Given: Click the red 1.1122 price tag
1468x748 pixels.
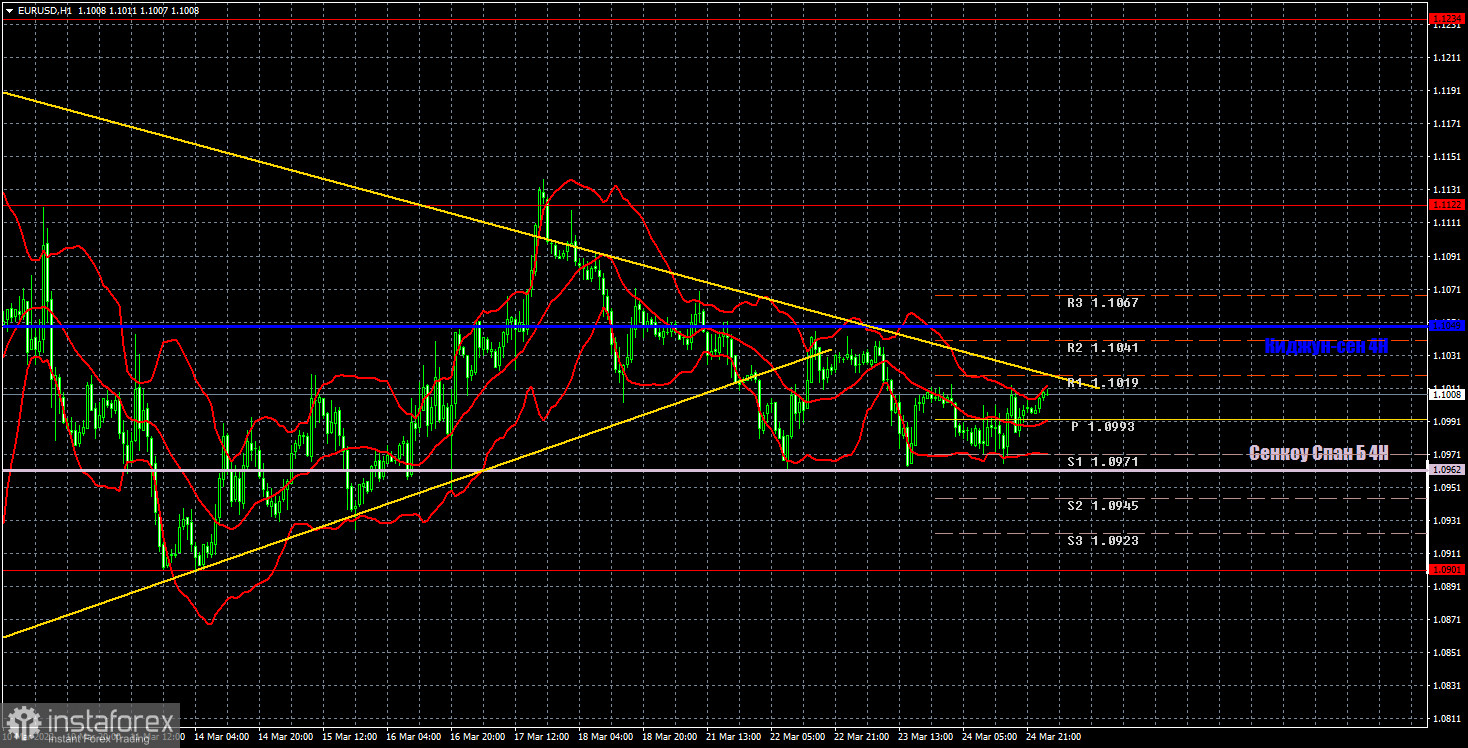Looking at the screenshot, I should 1447,204.
